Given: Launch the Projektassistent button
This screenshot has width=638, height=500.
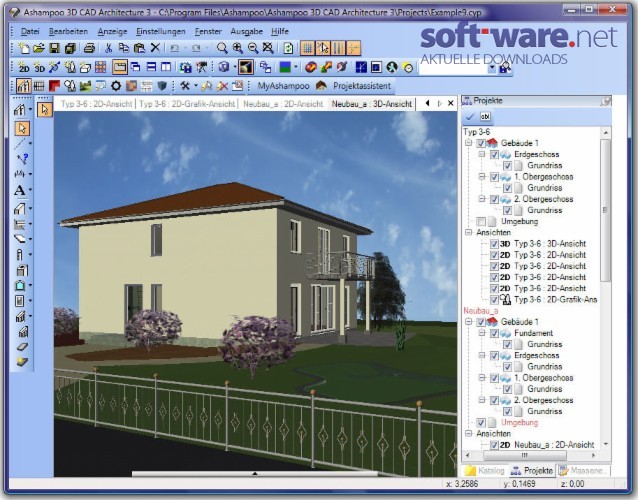Looking at the screenshot, I should (x=353, y=86).
